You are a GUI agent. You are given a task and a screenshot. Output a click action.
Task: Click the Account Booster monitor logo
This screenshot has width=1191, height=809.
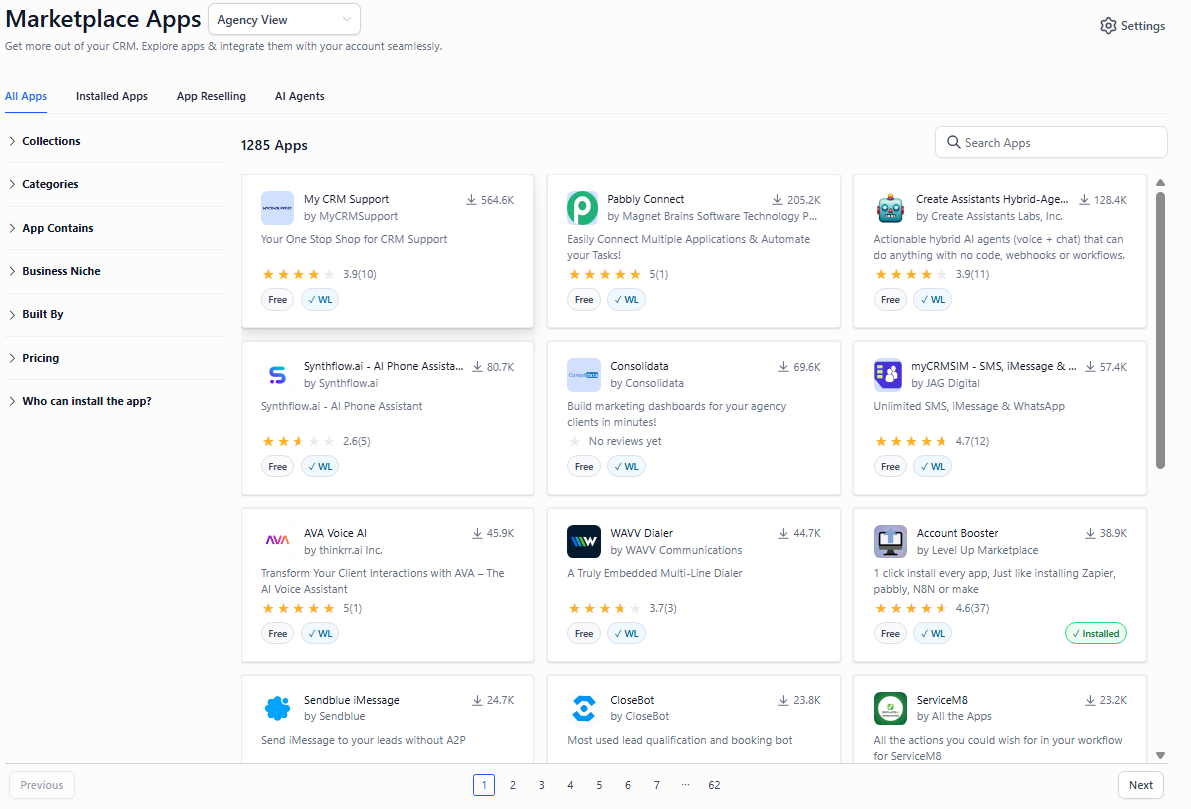point(890,542)
